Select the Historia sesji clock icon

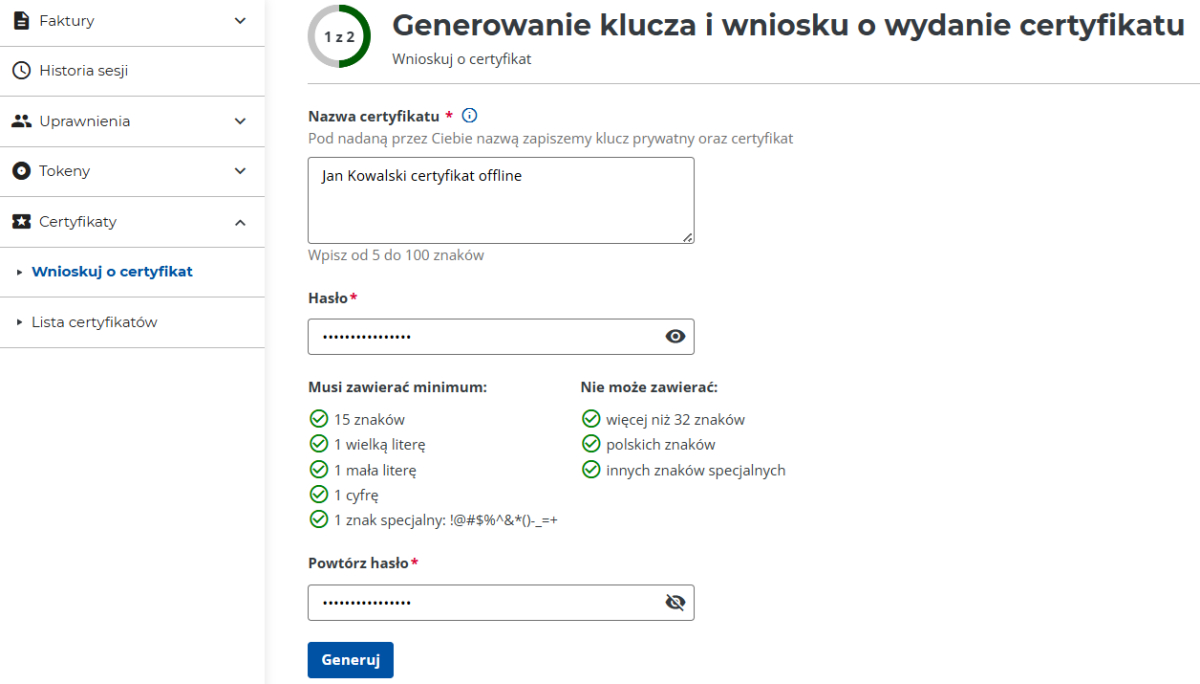(x=19, y=70)
